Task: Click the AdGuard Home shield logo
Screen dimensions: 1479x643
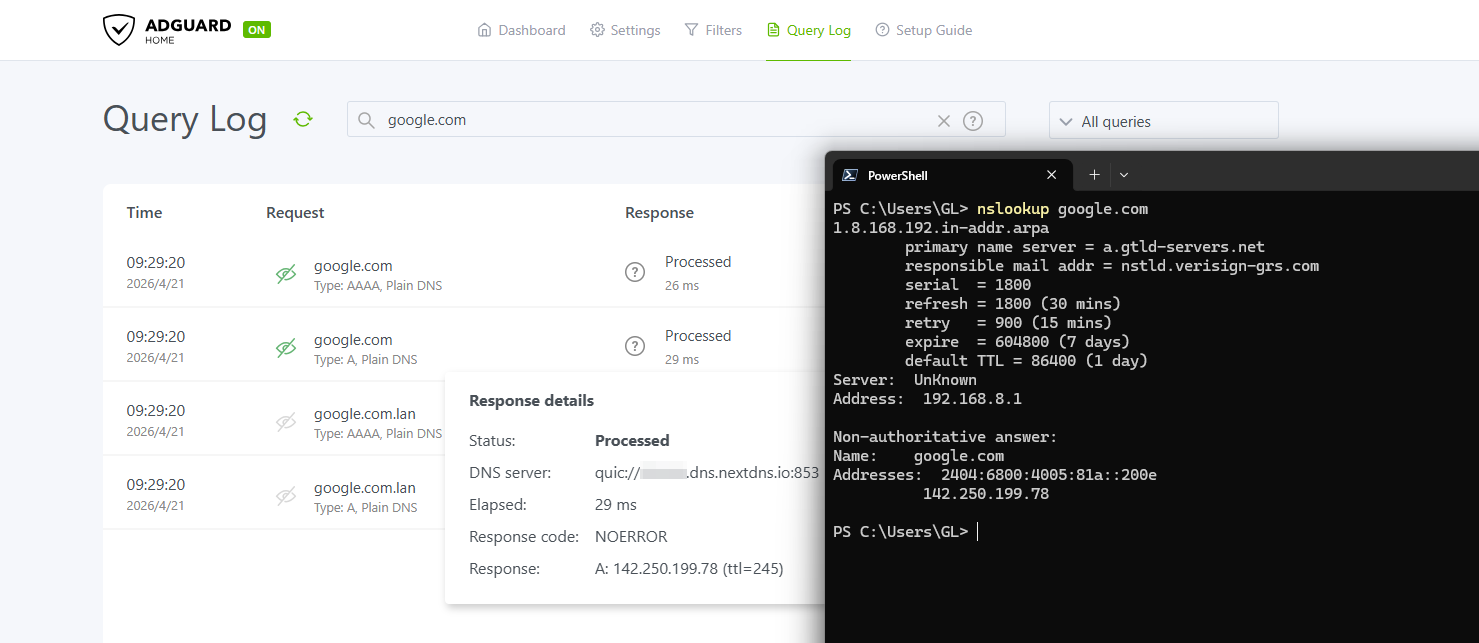Action: pos(118,30)
